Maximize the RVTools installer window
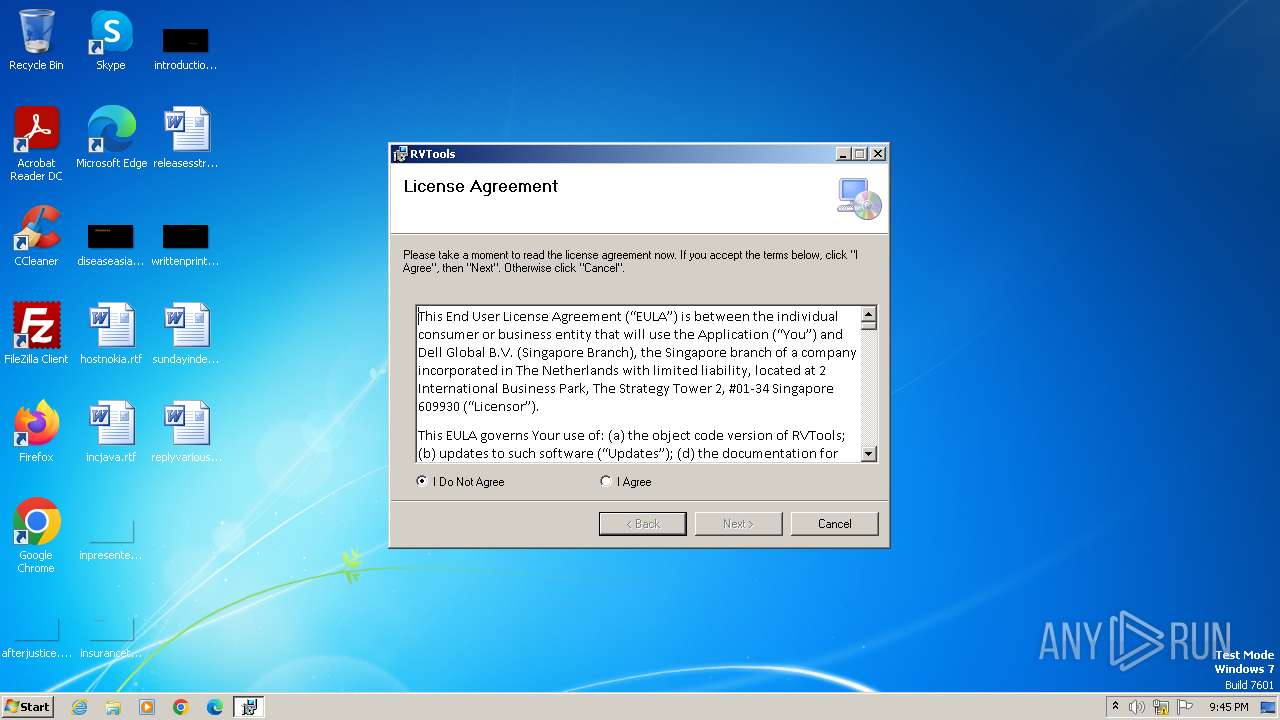 [x=859, y=154]
